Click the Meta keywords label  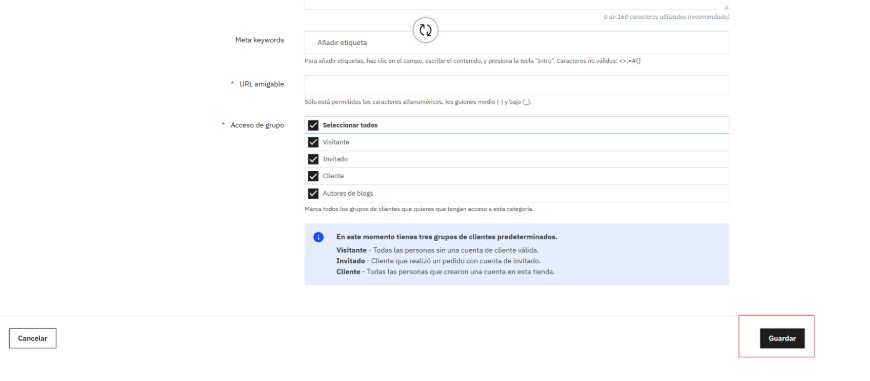click(x=260, y=40)
